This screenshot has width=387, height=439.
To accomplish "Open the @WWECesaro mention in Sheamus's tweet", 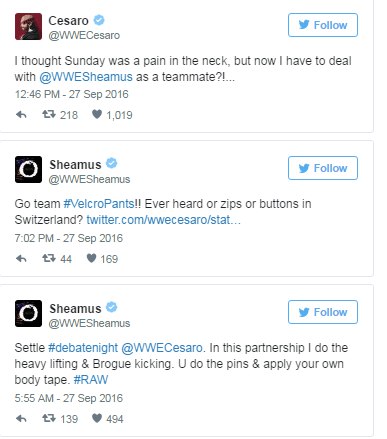I will 161,348.
